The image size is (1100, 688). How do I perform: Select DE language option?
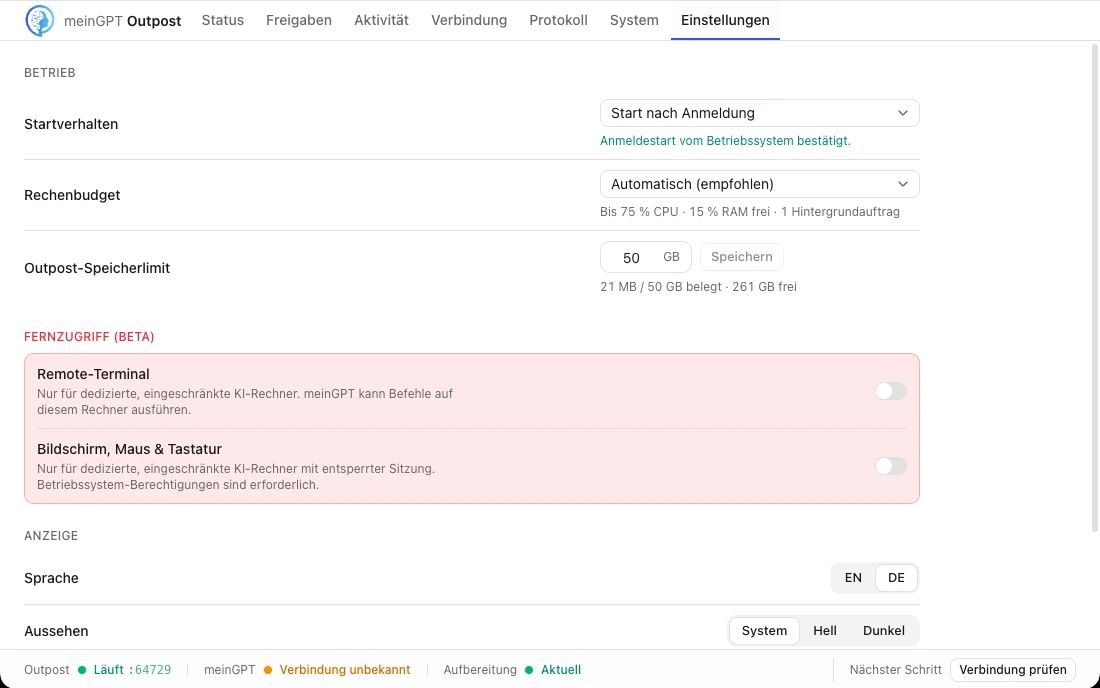[896, 578]
